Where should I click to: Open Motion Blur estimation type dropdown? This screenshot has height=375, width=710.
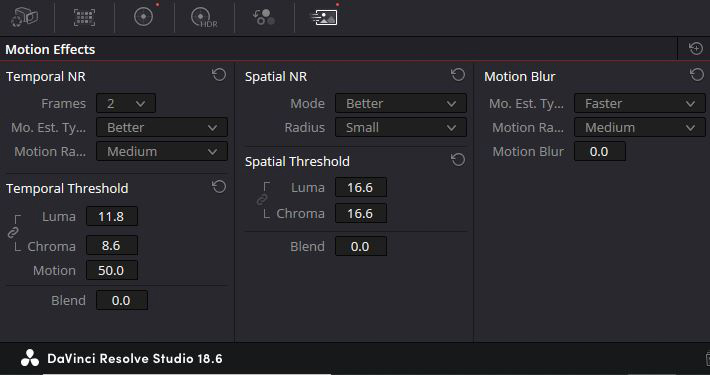[640, 103]
